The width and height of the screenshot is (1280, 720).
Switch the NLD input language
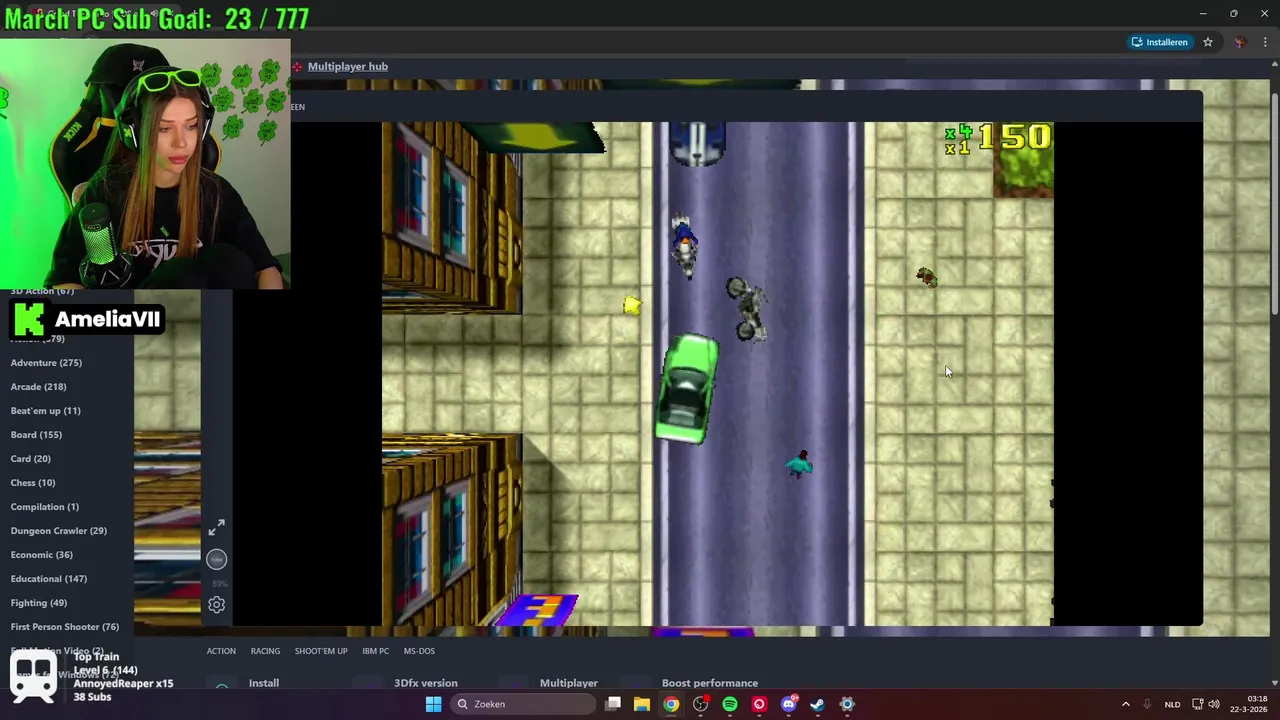tap(1172, 704)
